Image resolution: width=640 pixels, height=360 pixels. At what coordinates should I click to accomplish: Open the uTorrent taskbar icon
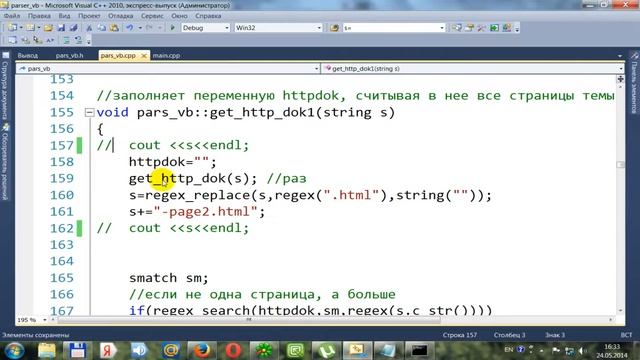point(326,350)
